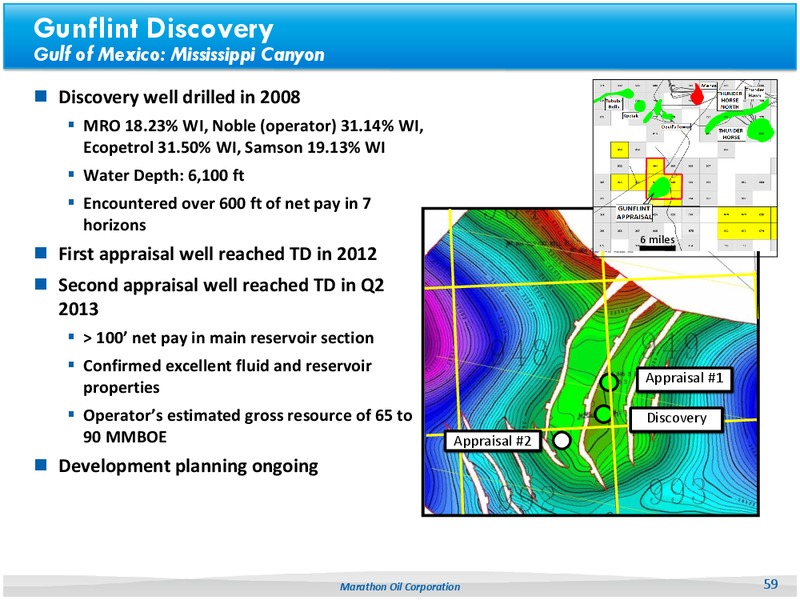
Task: Click 'Encountered over 600 ft of net pay' text
Action: pyautogui.click(x=227, y=204)
